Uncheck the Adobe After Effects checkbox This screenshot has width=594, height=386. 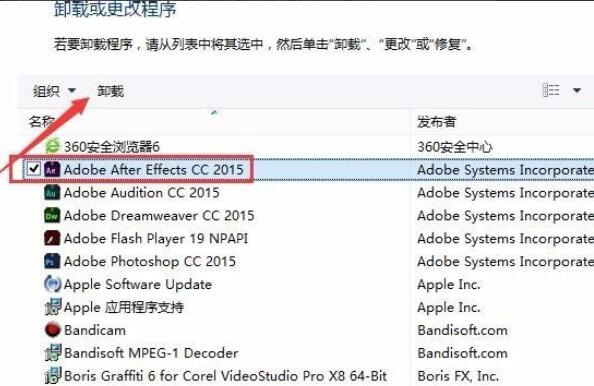[x=33, y=169]
